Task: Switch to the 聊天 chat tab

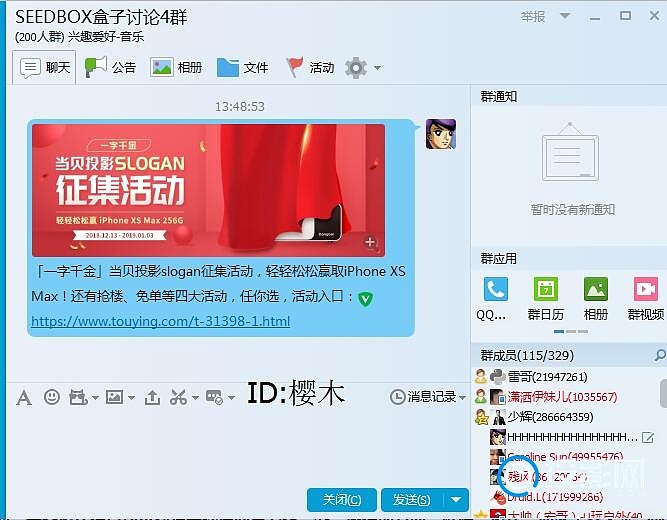Action: [45, 68]
